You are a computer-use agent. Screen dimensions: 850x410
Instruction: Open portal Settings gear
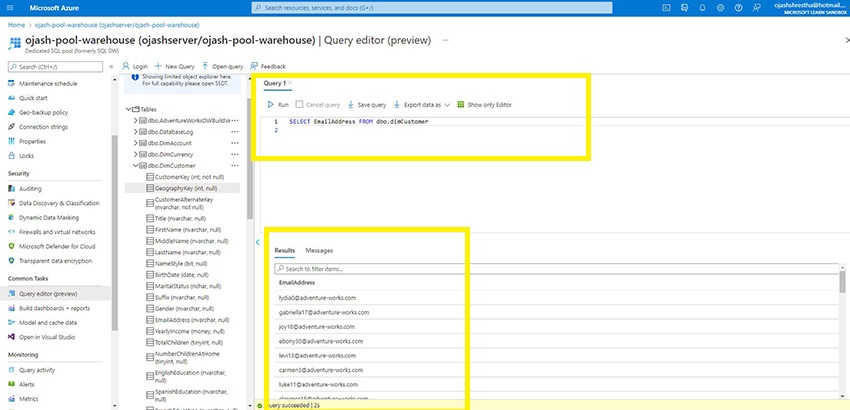point(720,8)
